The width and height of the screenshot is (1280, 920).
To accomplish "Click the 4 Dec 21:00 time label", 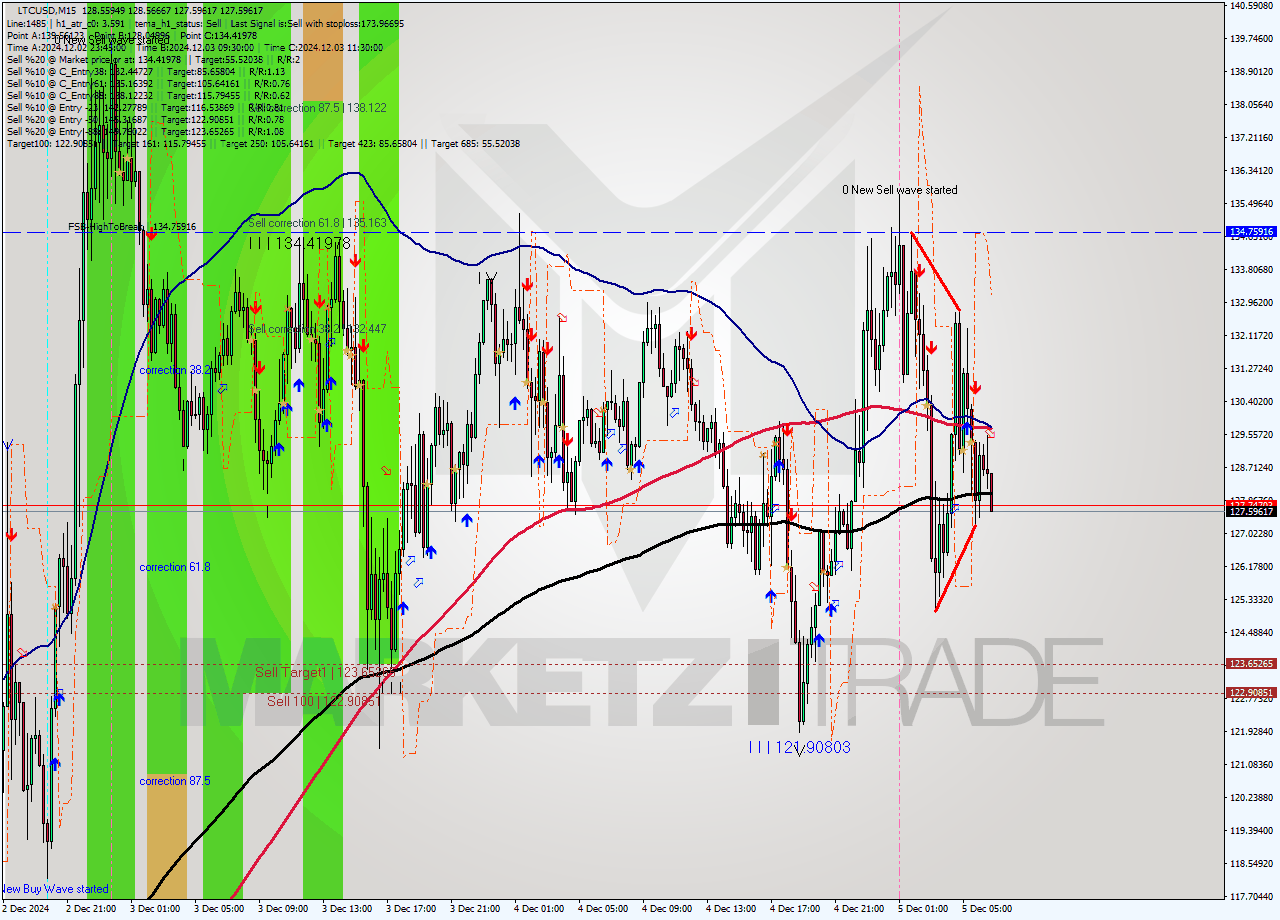I will [860, 909].
